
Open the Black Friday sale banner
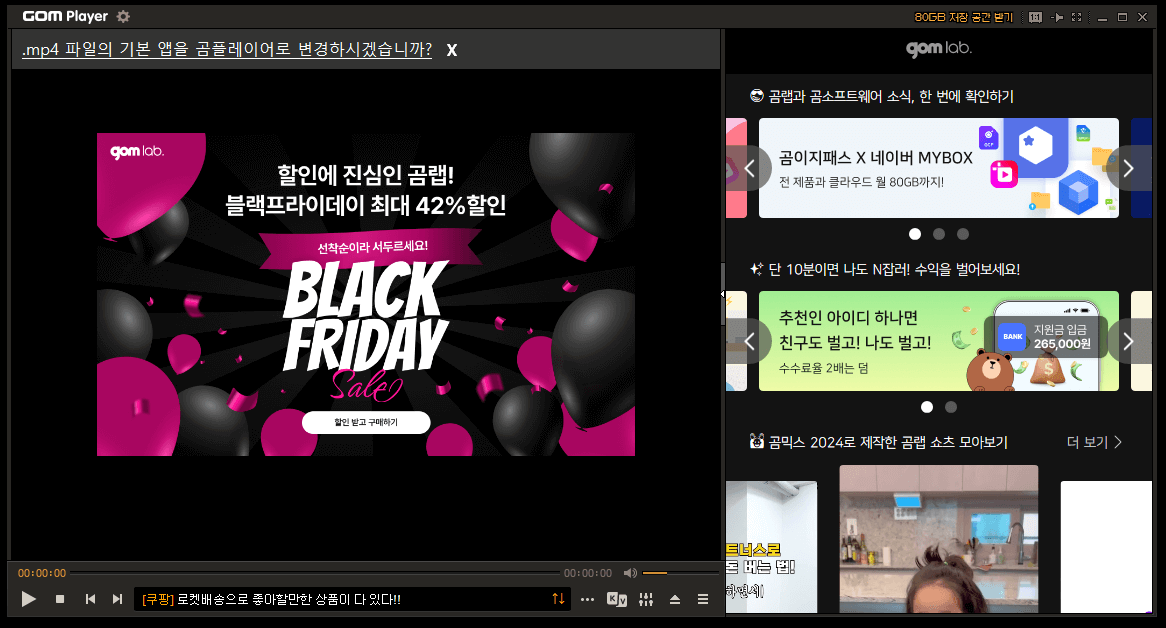[366, 294]
